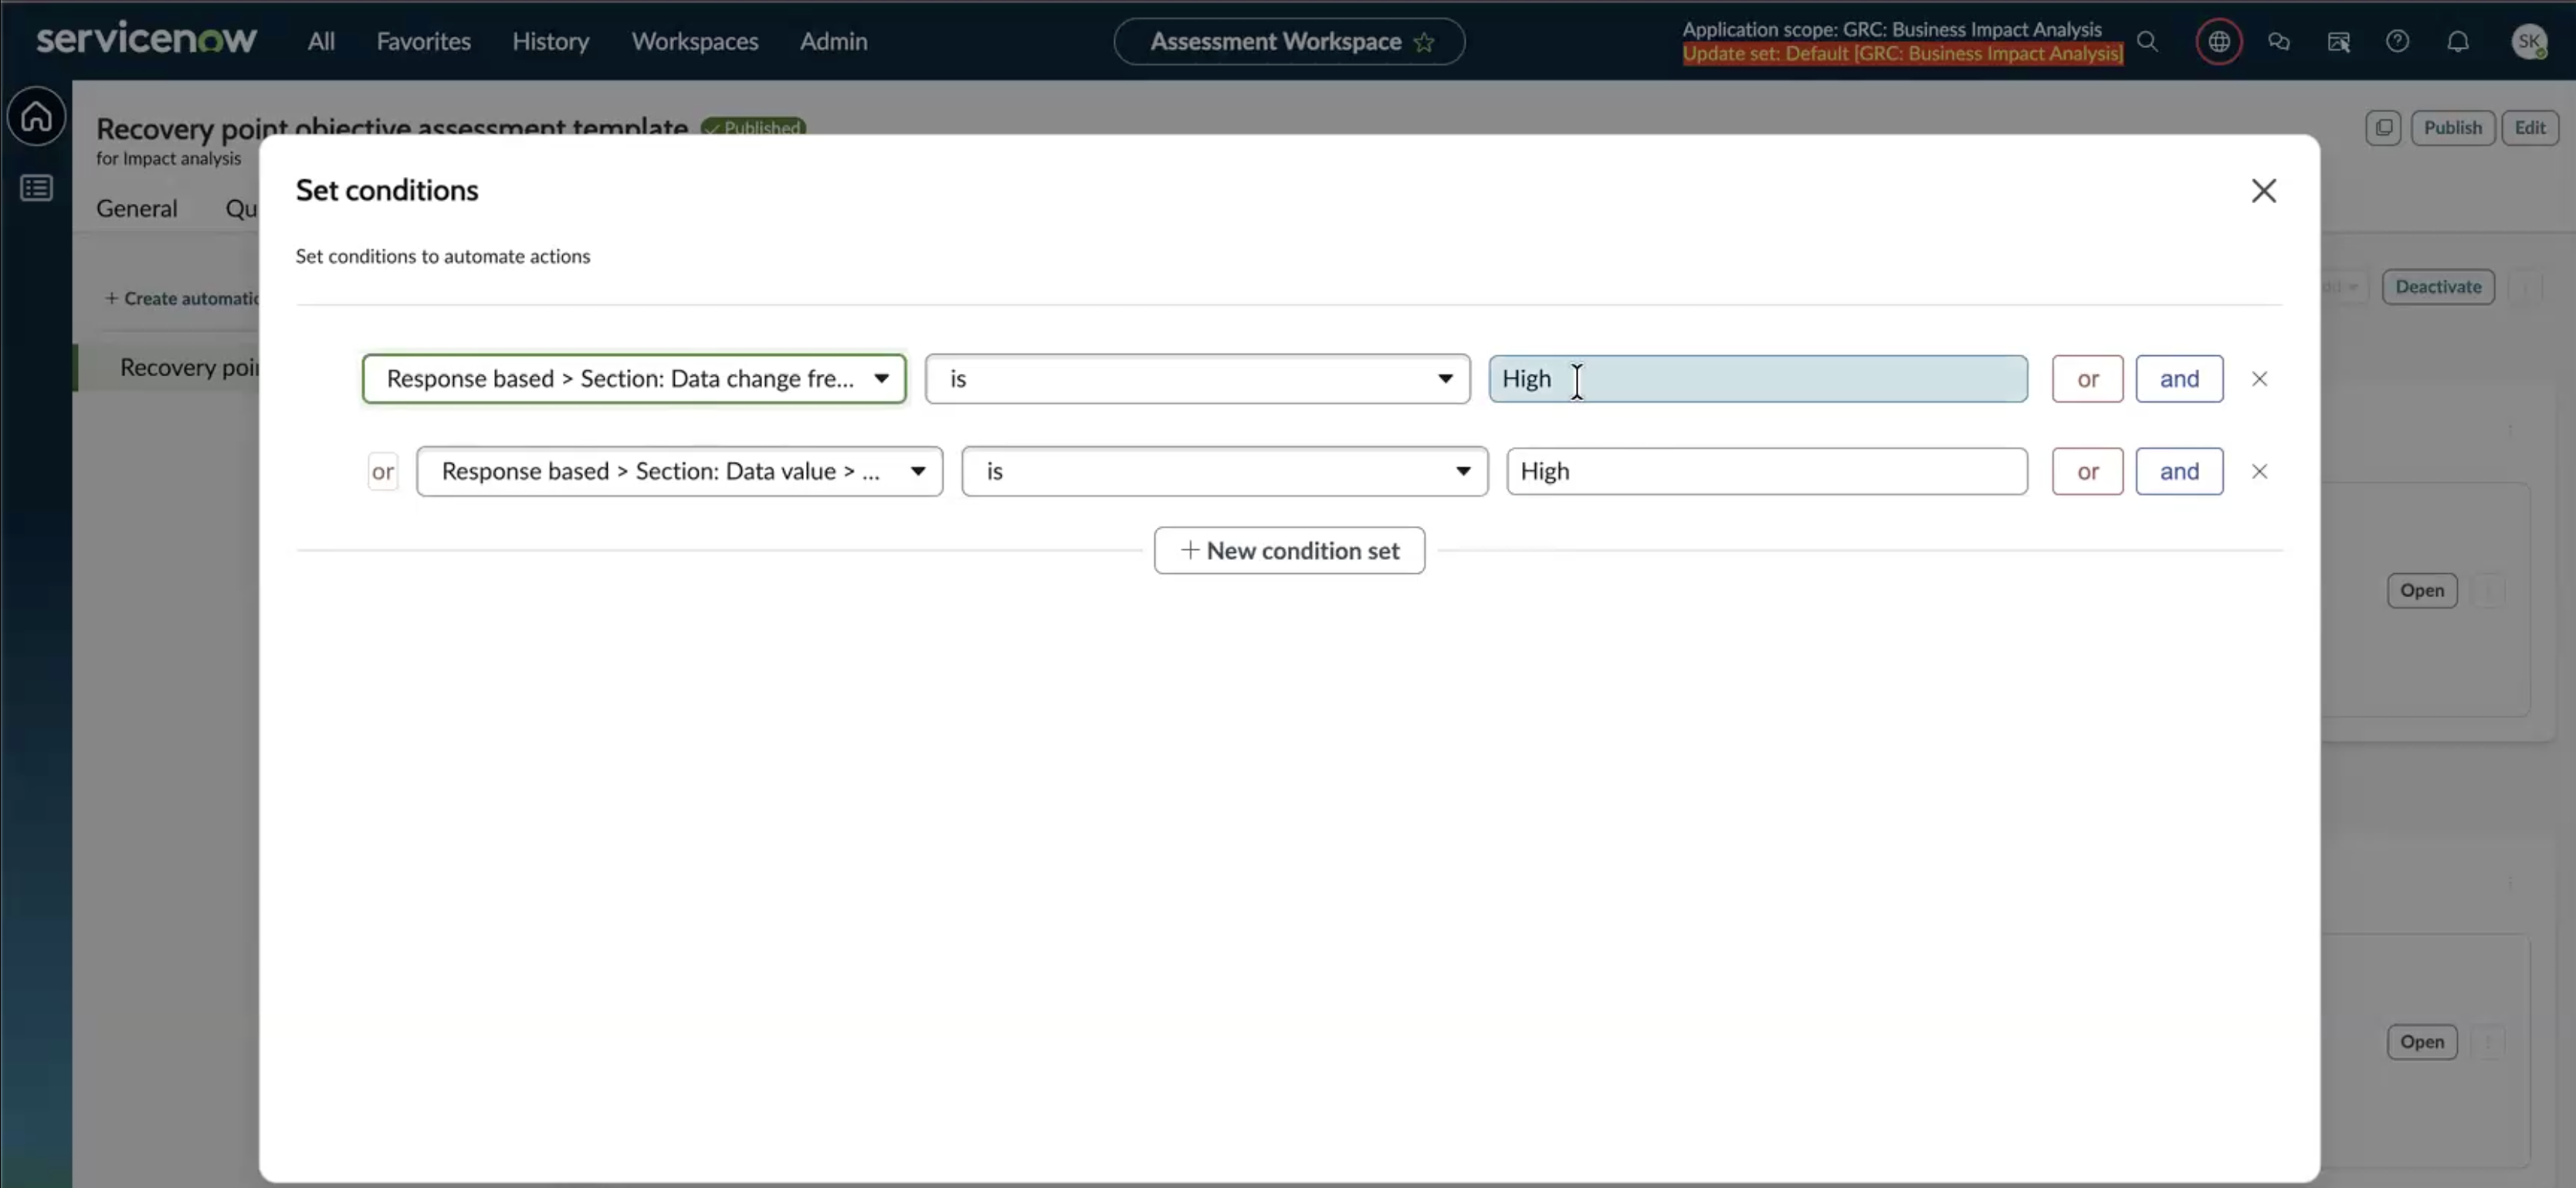This screenshot has width=2576, height=1188.
Task: Close the Set conditions dialog
Action: pyautogui.click(x=2263, y=191)
